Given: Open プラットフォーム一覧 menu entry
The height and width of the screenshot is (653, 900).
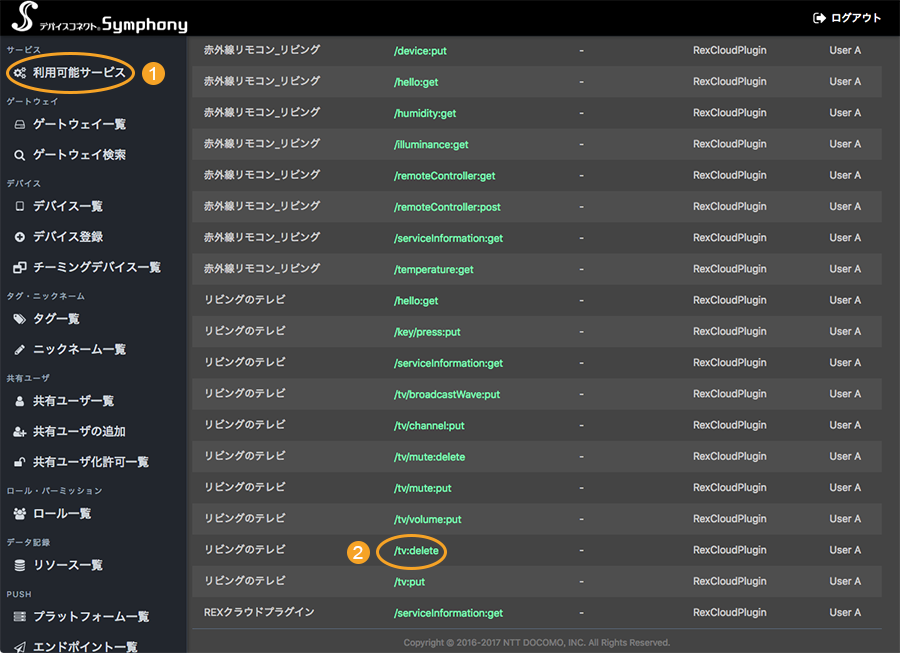Looking at the screenshot, I should 91,616.
